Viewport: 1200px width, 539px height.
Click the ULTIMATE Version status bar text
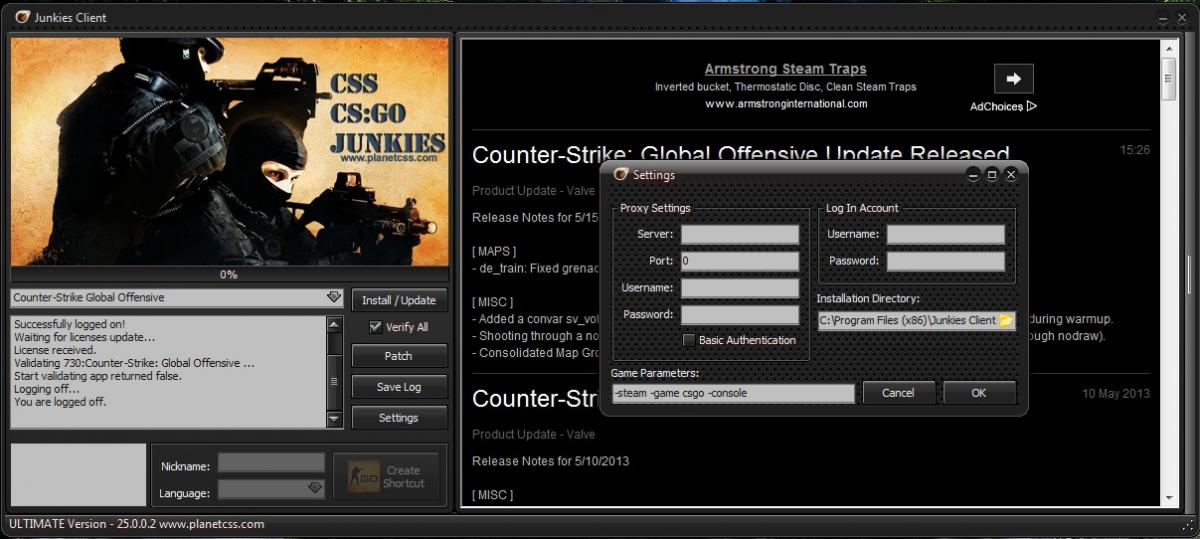(137, 524)
